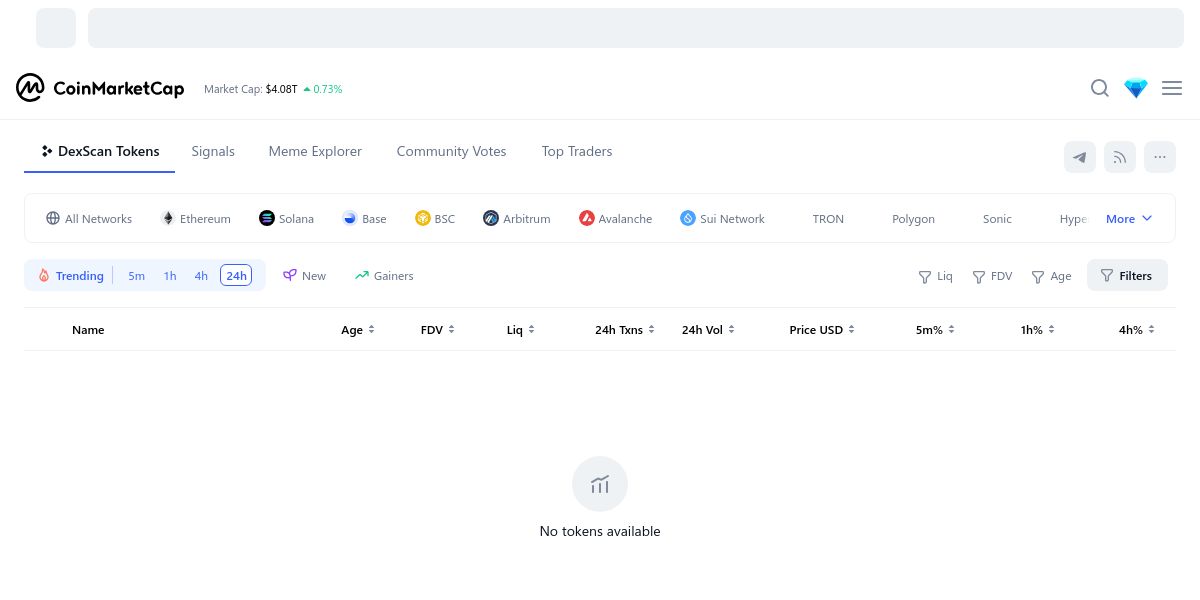The height and width of the screenshot is (600, 1200).
Task: Sort by 5m% column
Action: pyautogui.click(x=935, y=329)
